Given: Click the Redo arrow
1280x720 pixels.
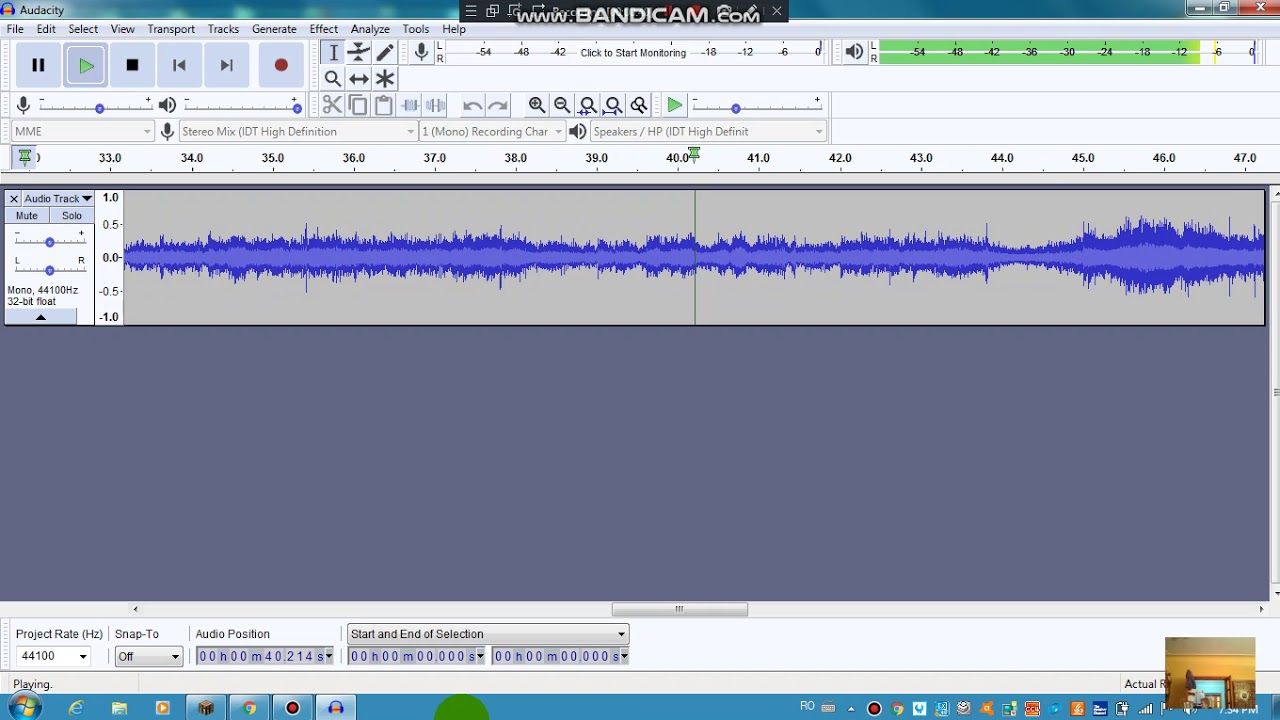Looking at the screenshot, I should (x=498, y=105).
